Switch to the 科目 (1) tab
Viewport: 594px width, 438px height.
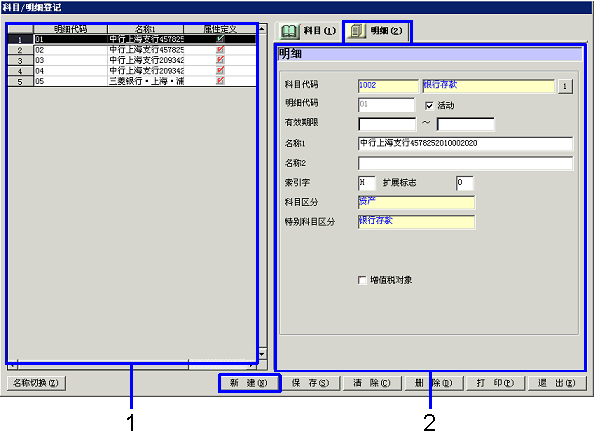pos(308,31)
